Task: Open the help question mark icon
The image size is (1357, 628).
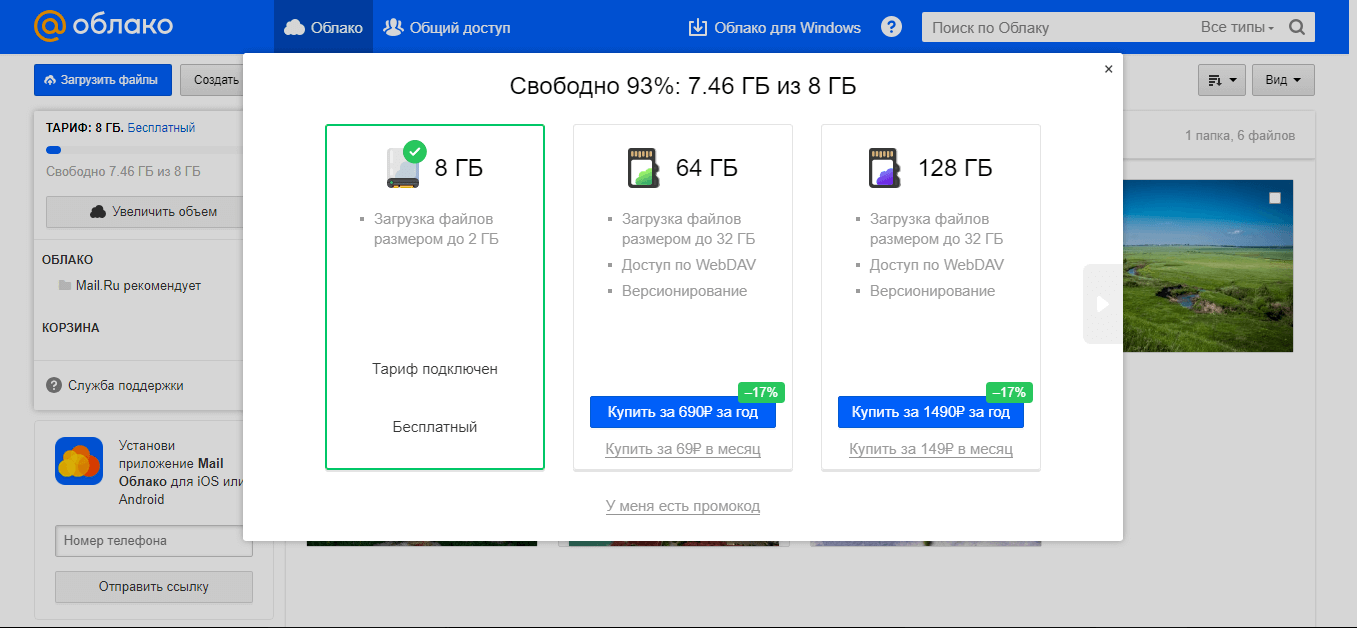Action: (891, 27)
